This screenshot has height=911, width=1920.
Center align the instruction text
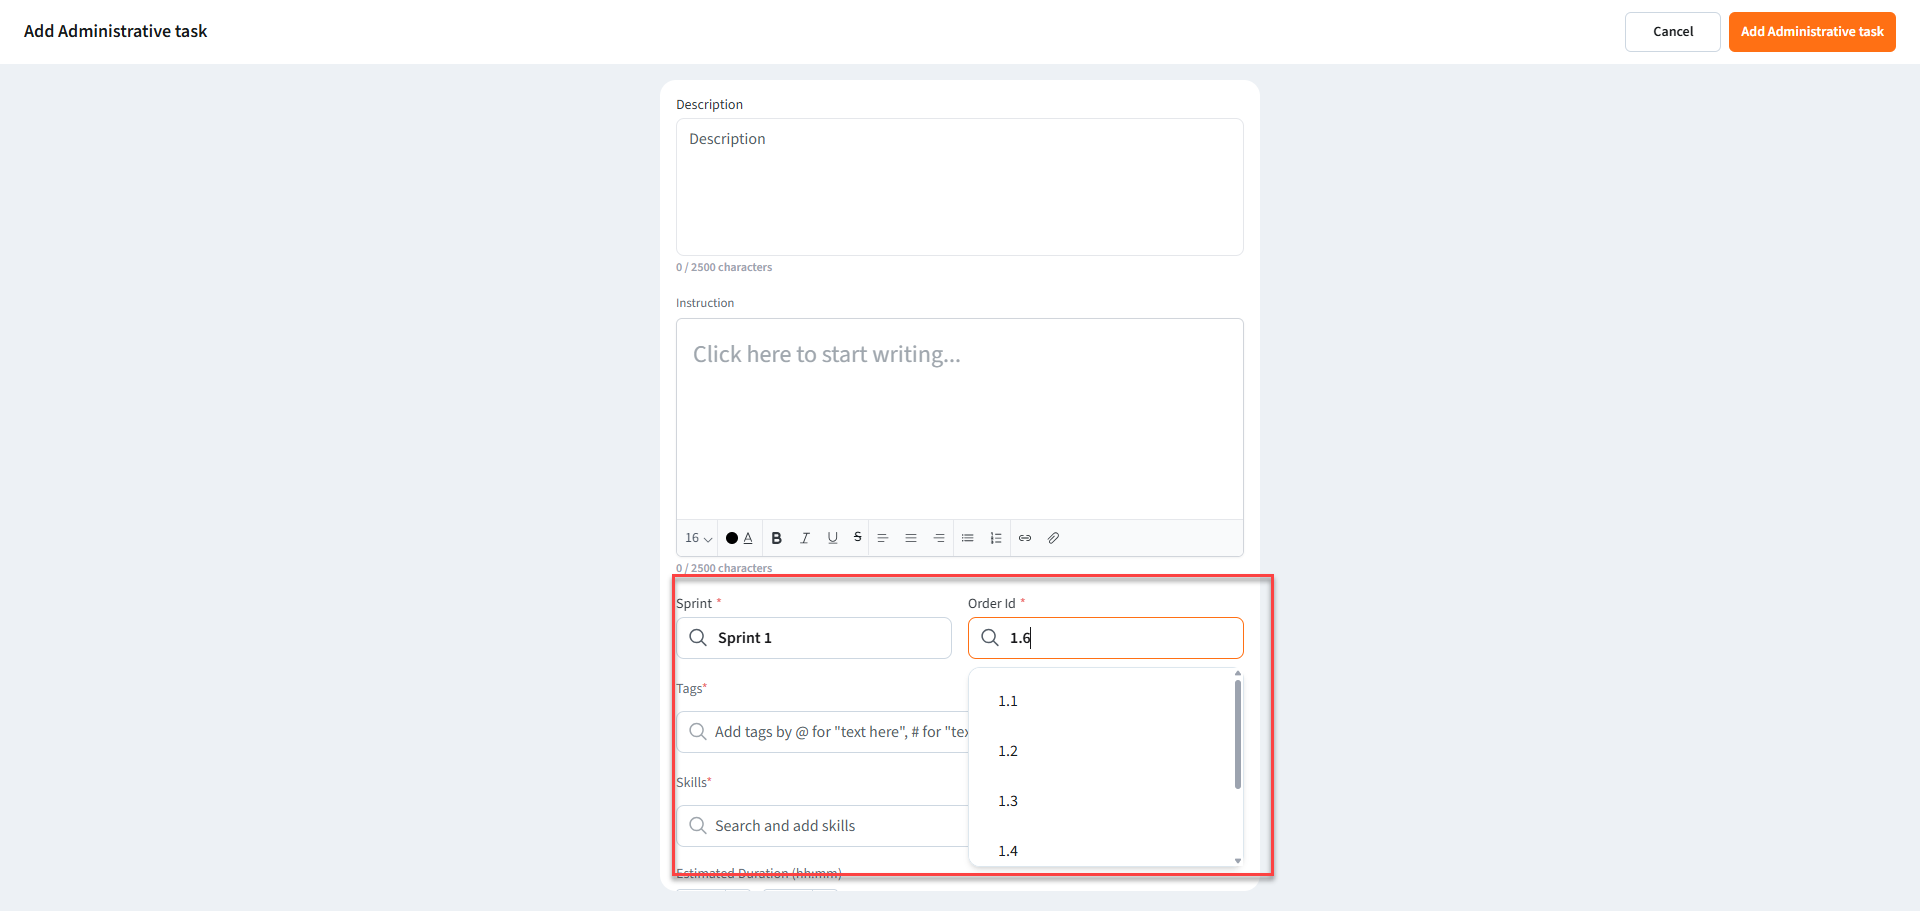tap(911, 538)
